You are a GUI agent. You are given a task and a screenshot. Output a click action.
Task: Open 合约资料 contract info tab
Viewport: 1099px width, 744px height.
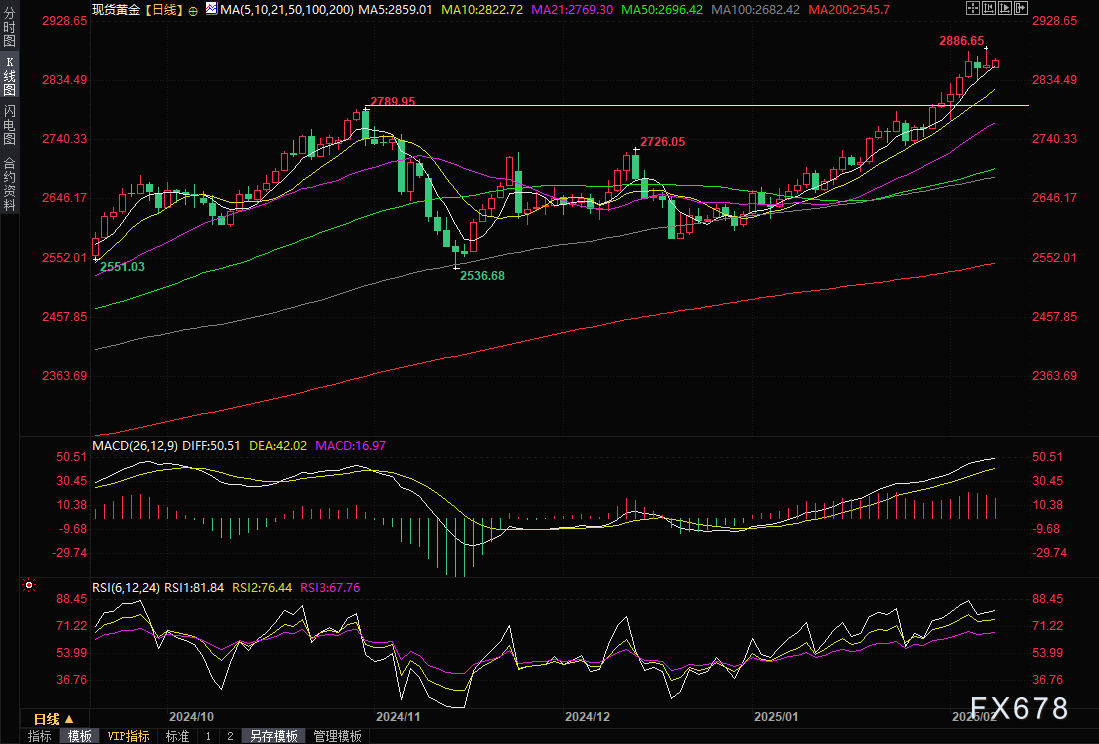(9, 183)
